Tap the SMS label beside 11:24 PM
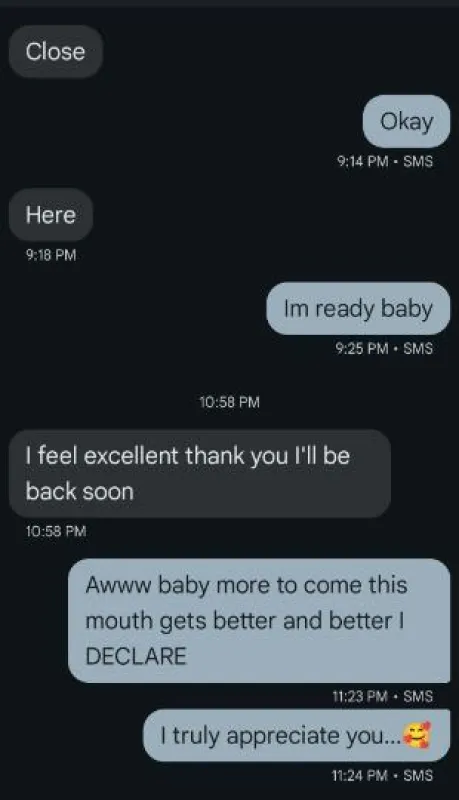 tap(418, 776)
